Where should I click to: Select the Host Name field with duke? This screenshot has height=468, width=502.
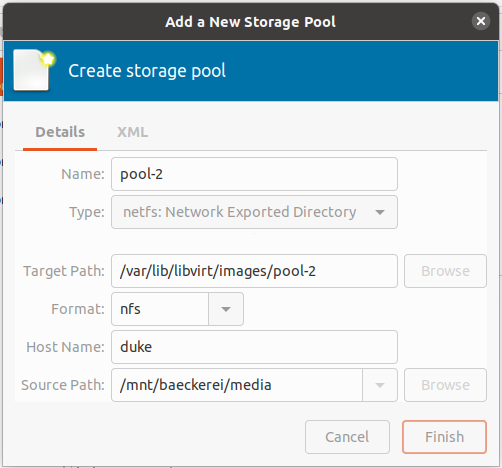[254, 347]
